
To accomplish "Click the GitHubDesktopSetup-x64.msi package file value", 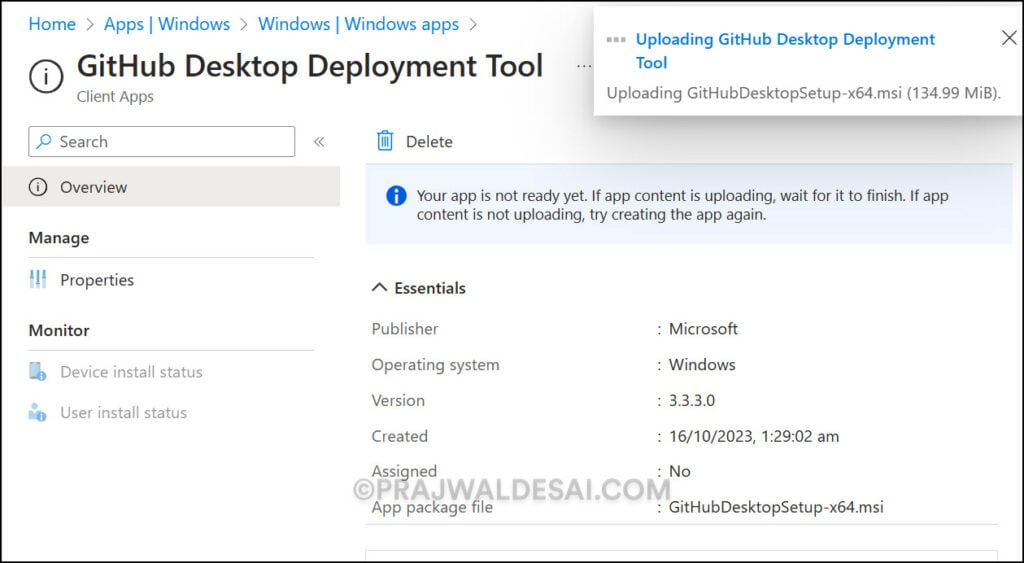I will tap(776, 507).
